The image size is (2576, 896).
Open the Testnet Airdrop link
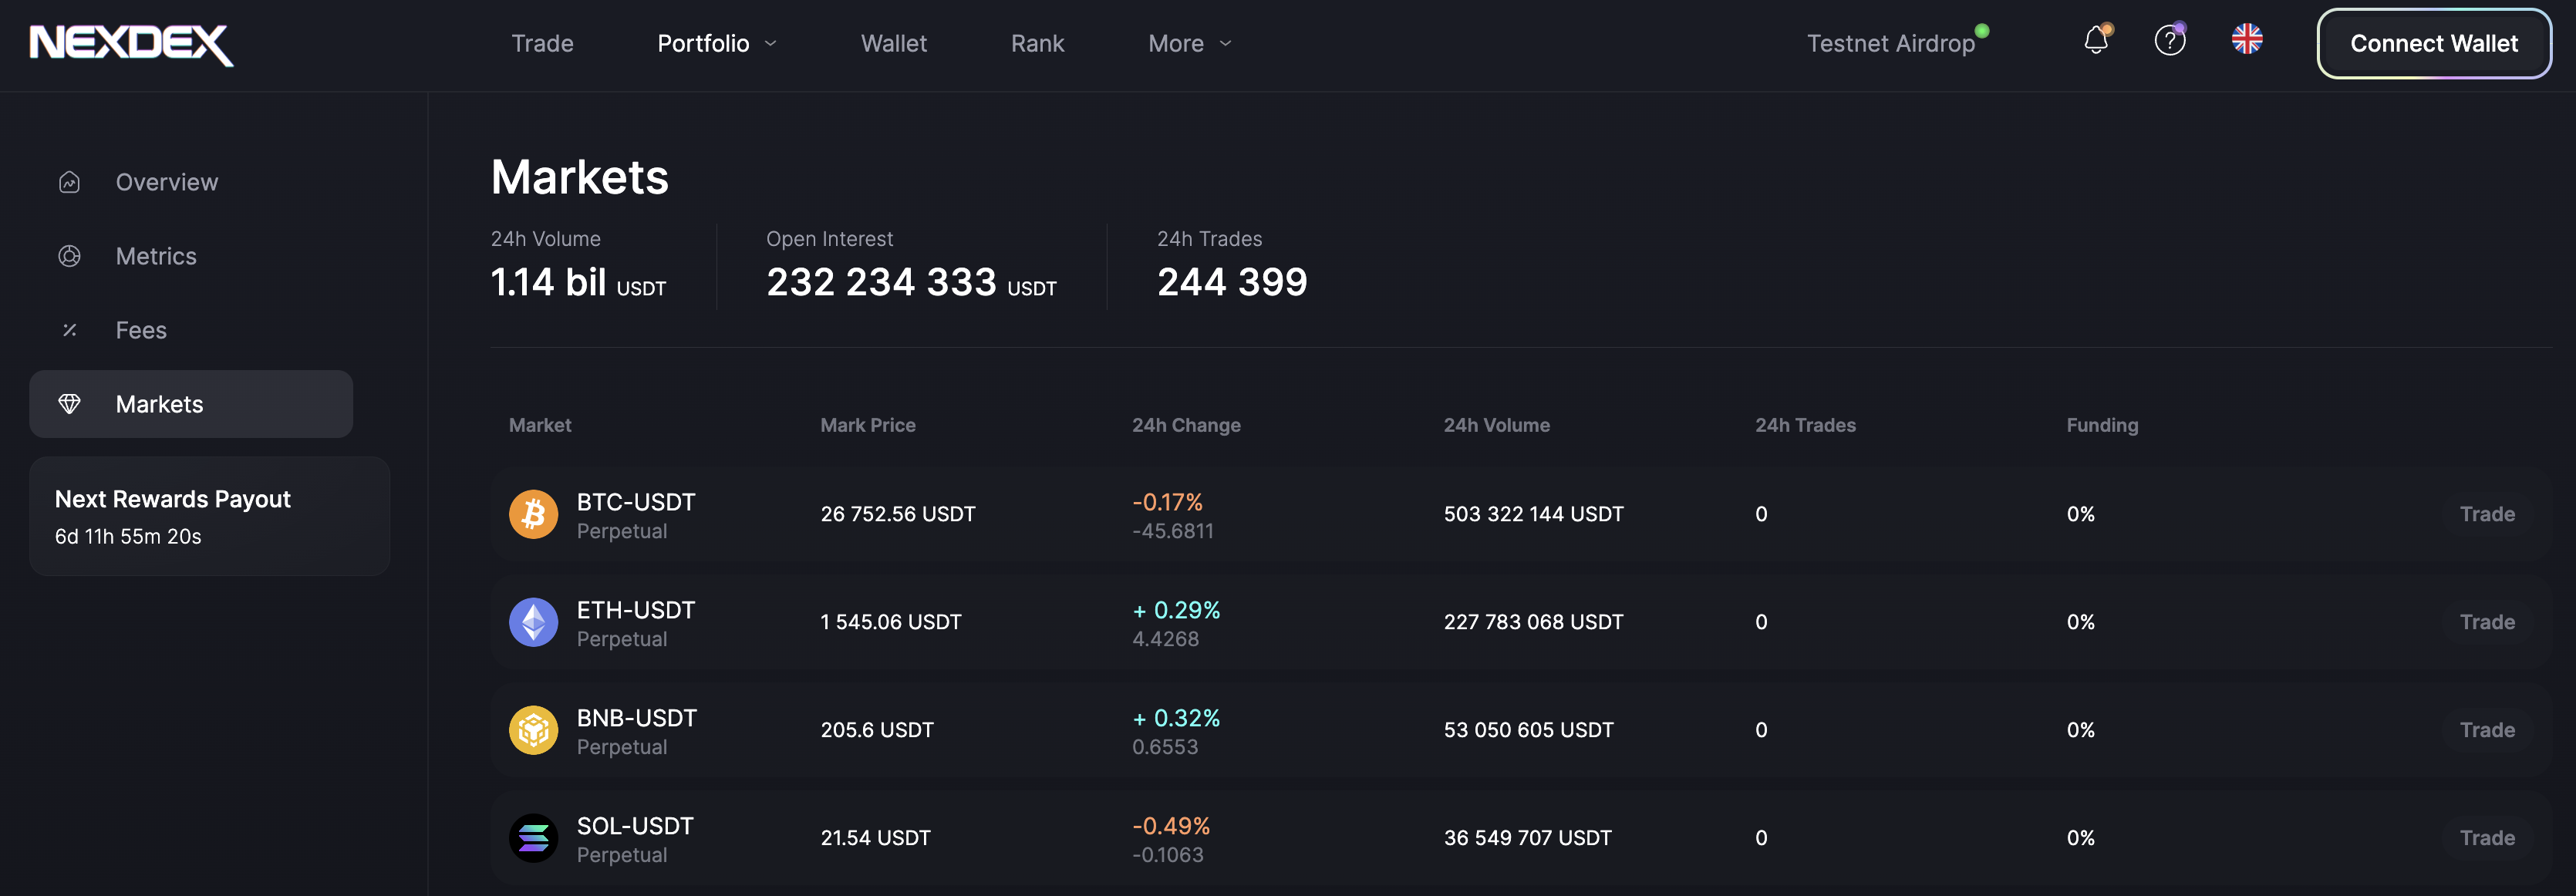(x=1890, y=44)
